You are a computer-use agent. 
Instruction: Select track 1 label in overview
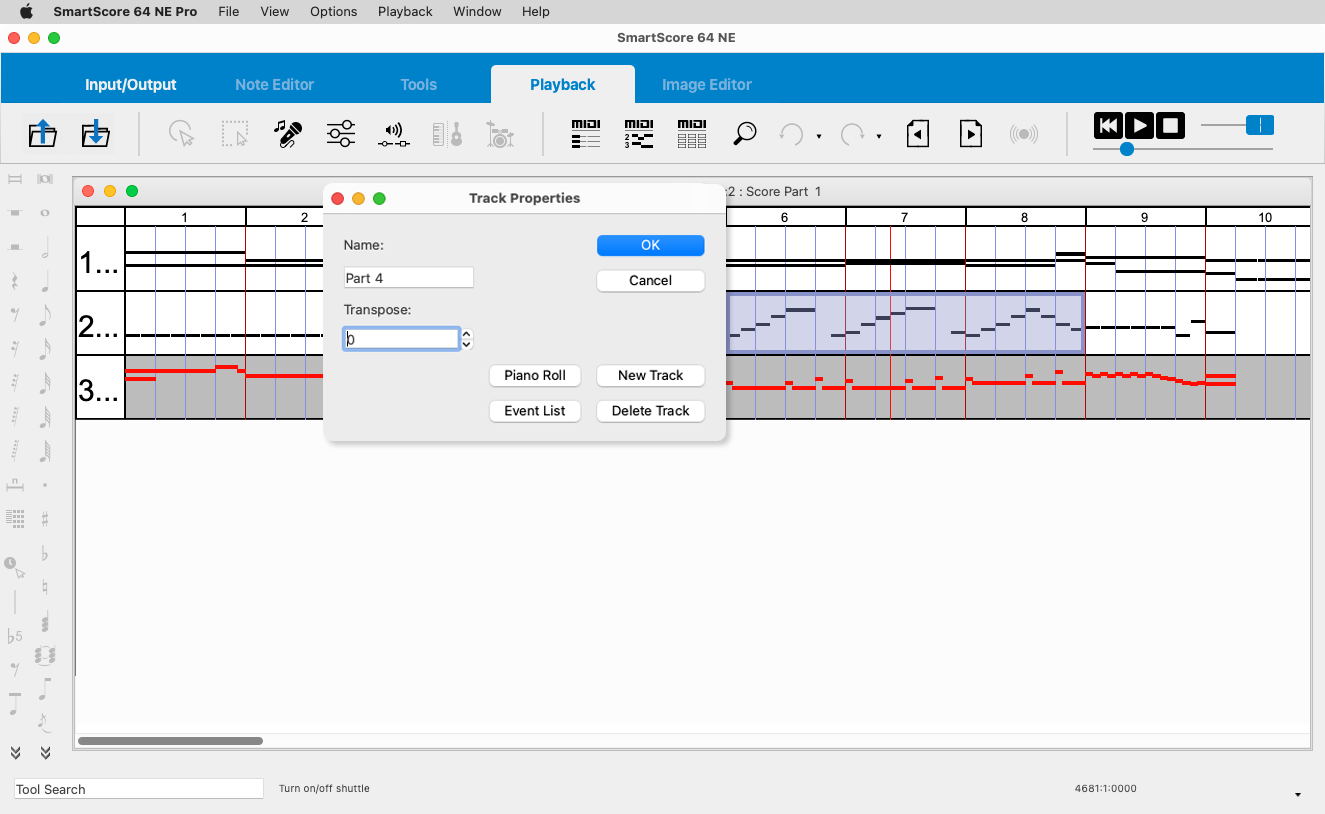tap(100, 259)
